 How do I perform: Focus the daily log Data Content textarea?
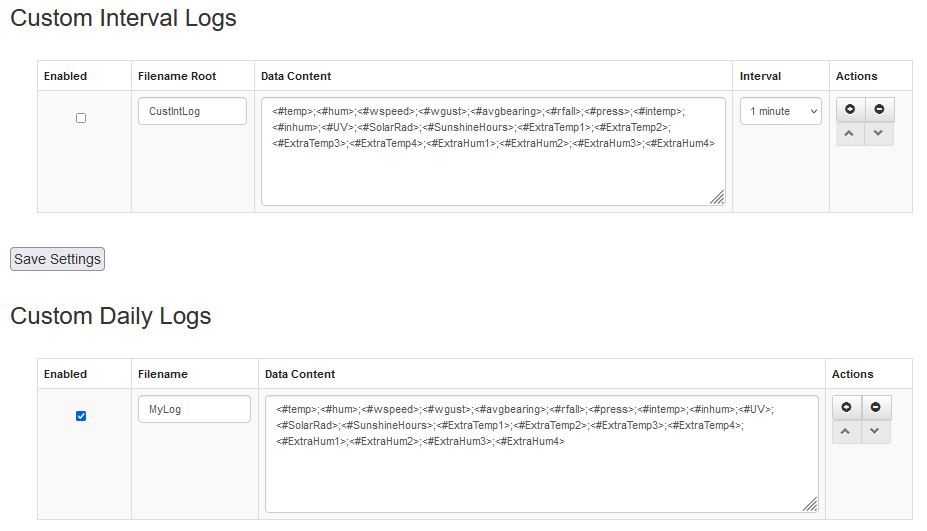coord(541,470)
